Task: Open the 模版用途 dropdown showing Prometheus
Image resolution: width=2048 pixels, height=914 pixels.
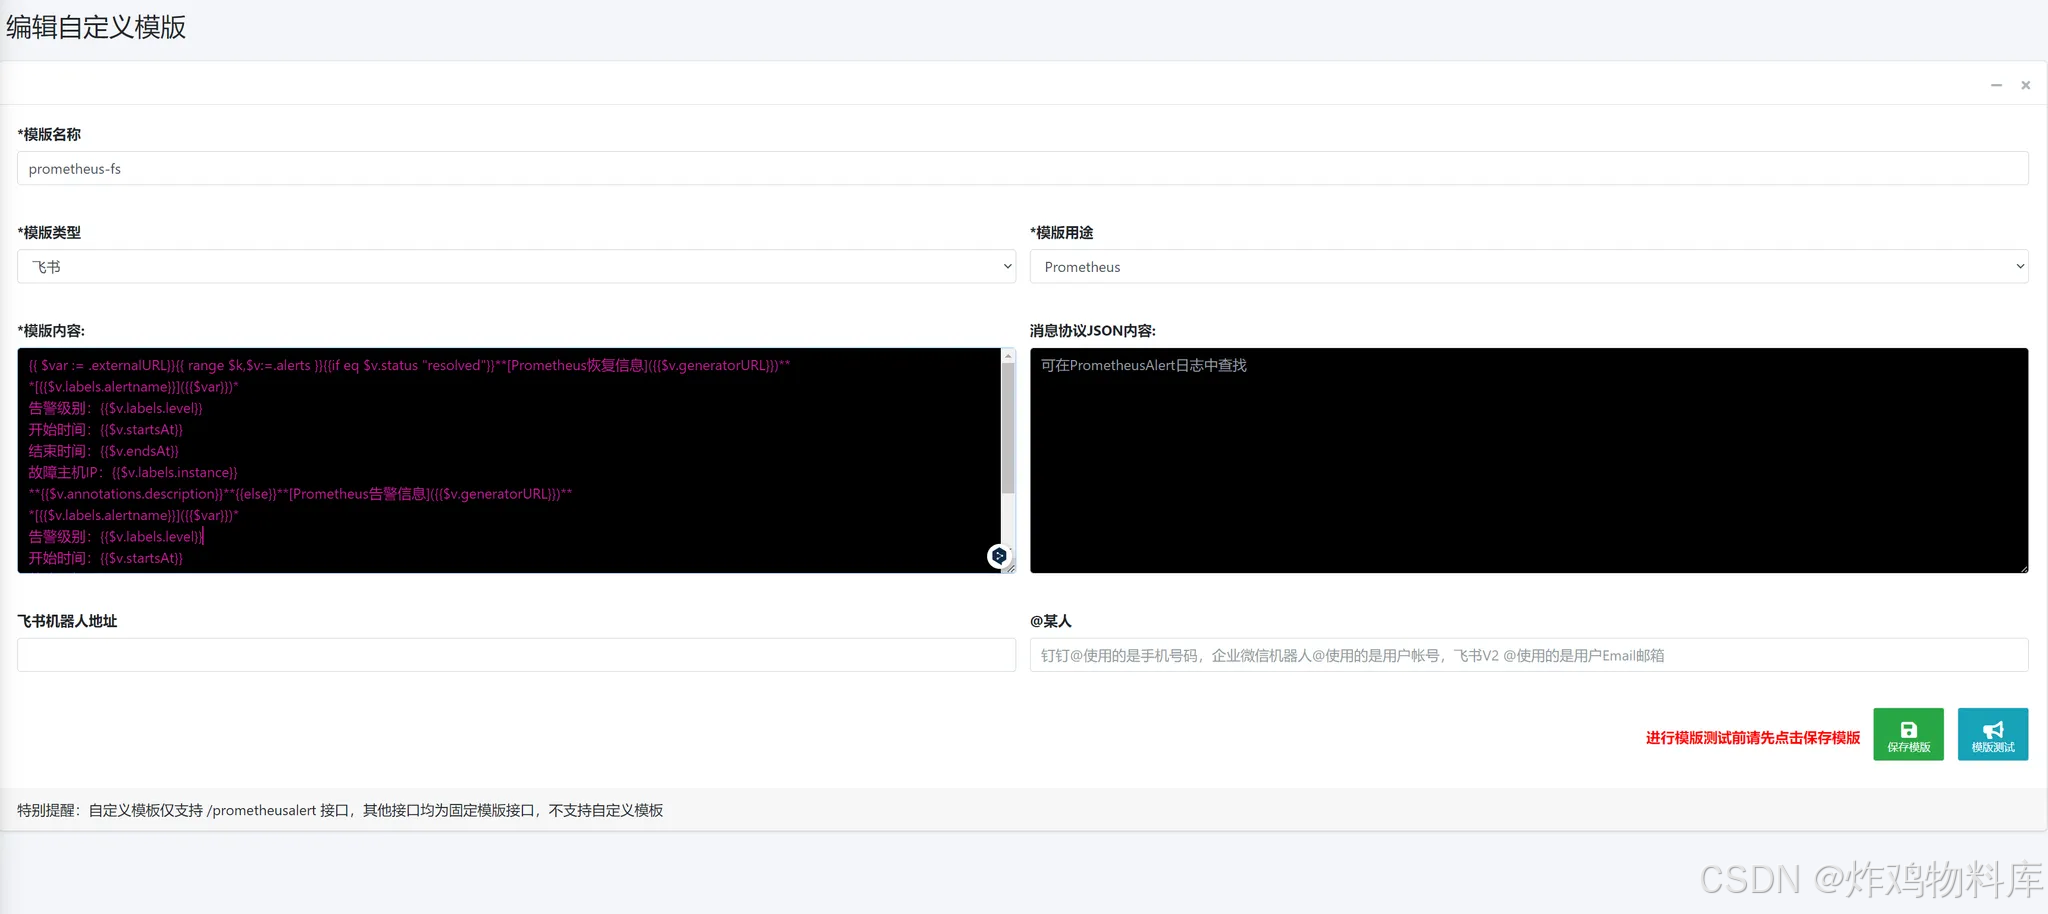Action: coord(1529,266)
